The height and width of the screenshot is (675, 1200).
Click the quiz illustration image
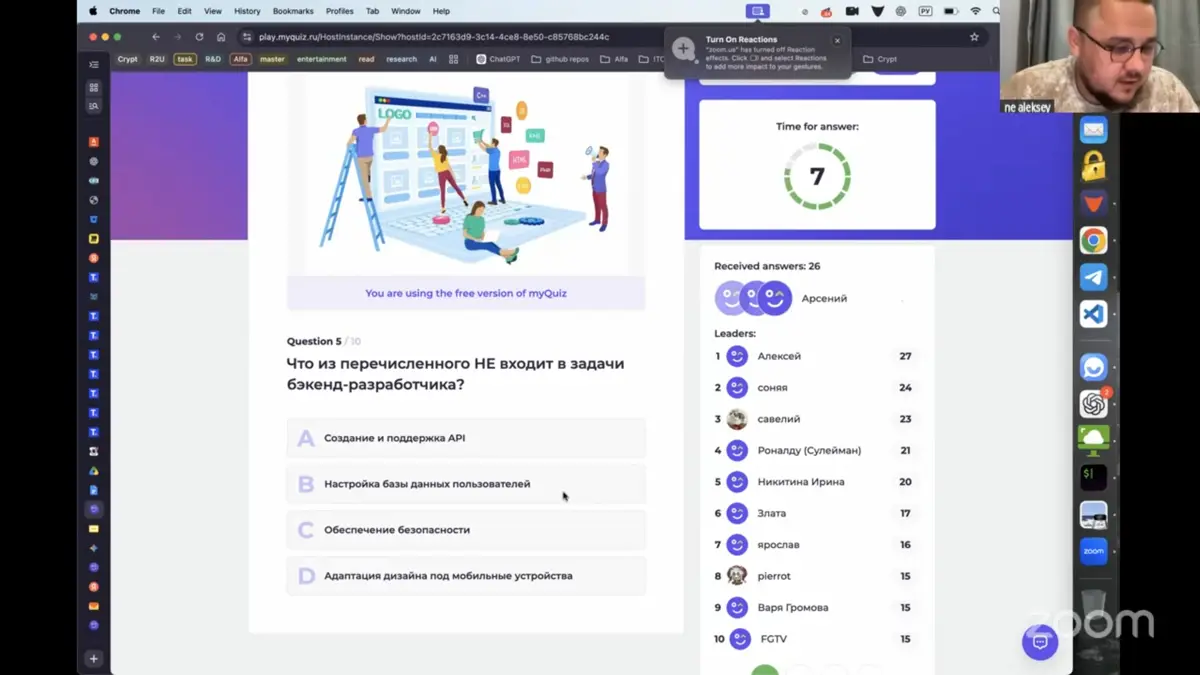(466, 175)
